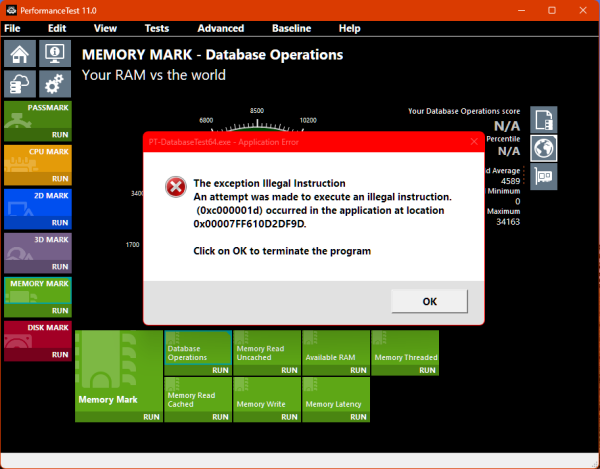Open the cloud baseline database icon
This screenshot has height=469, width=600.
[20, 84]
